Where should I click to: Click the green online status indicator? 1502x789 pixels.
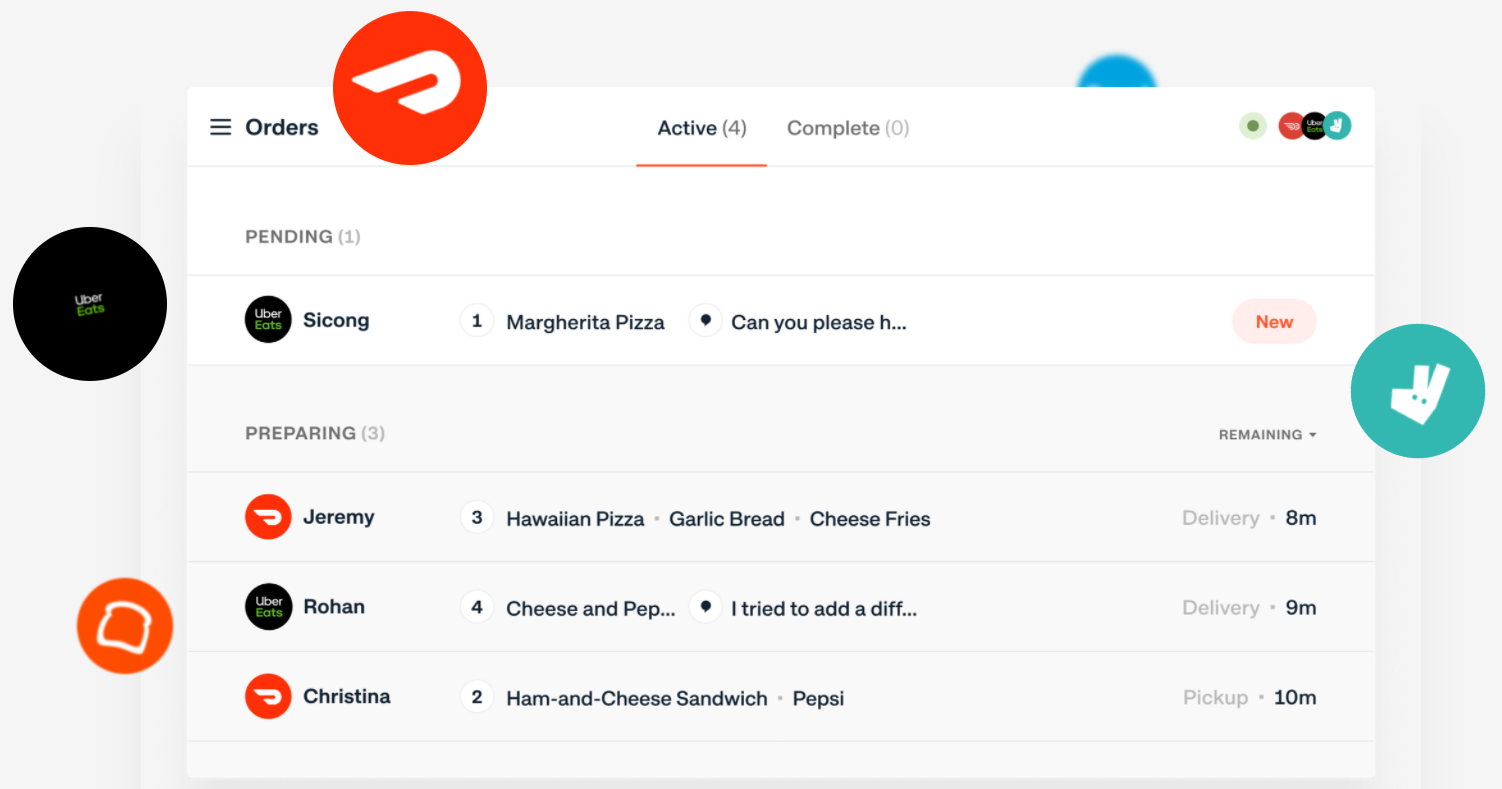pos(1252,126)
